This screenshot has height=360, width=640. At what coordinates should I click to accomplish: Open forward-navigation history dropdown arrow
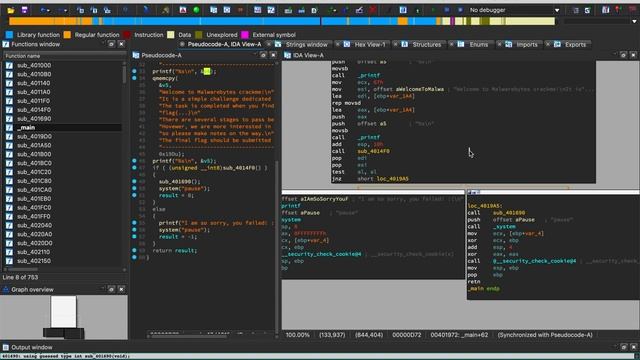(x=67, y=11)
